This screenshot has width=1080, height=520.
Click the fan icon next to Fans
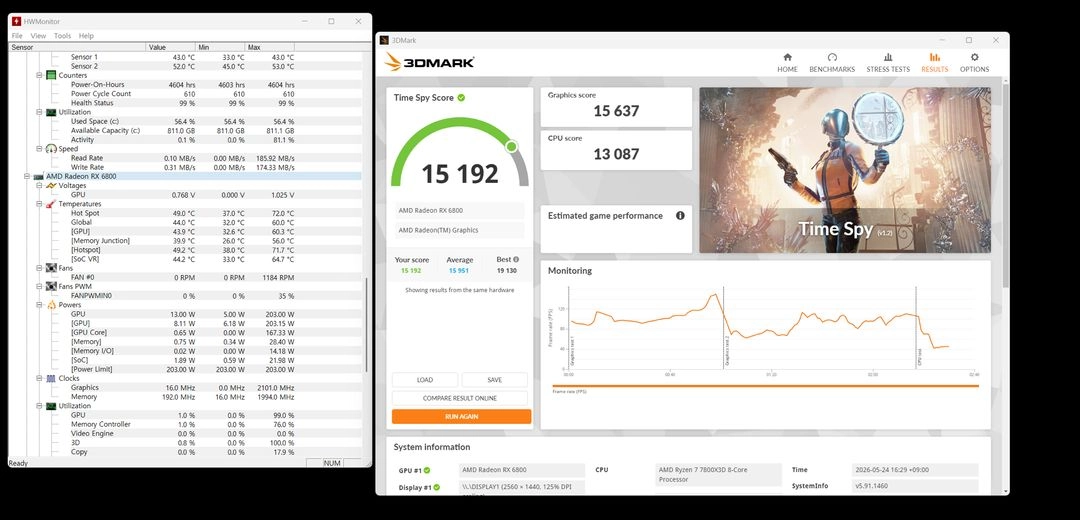pos(51,268)
